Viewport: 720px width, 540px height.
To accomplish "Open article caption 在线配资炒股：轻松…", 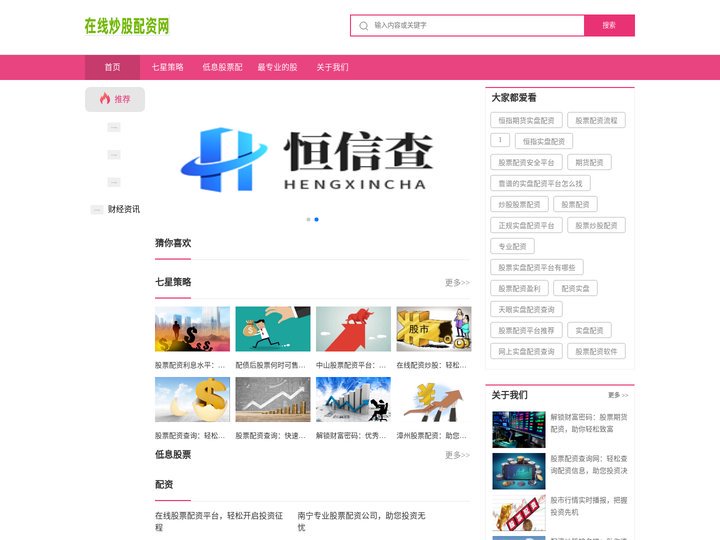I will coord(432,365).
